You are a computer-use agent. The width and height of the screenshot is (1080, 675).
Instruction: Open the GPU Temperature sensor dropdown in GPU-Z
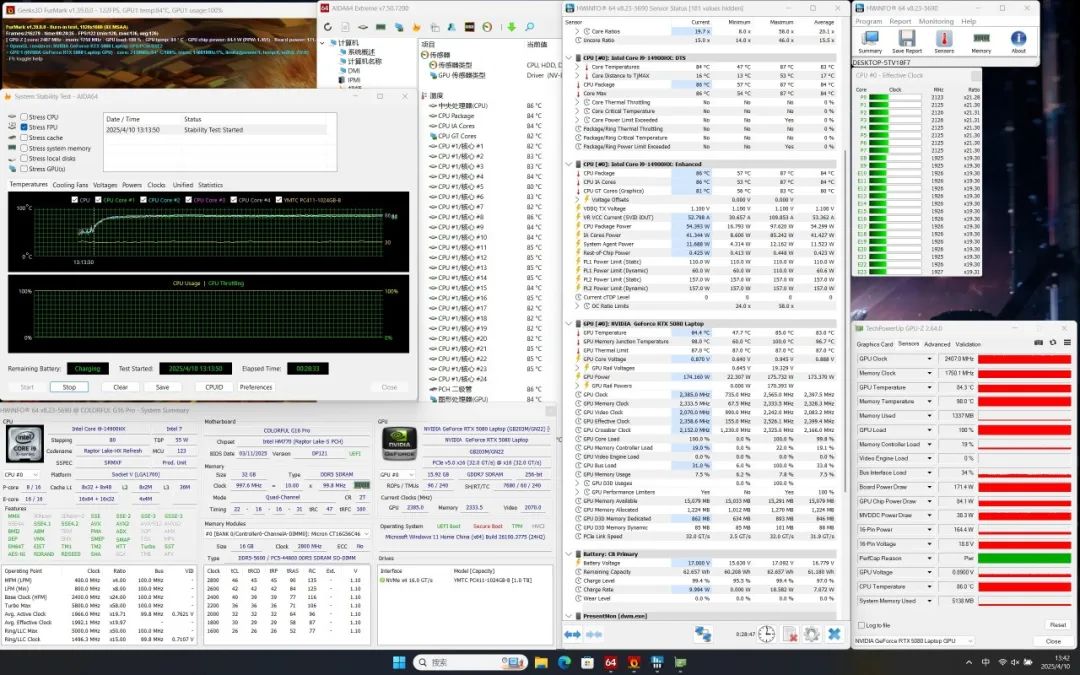[928, 387]
